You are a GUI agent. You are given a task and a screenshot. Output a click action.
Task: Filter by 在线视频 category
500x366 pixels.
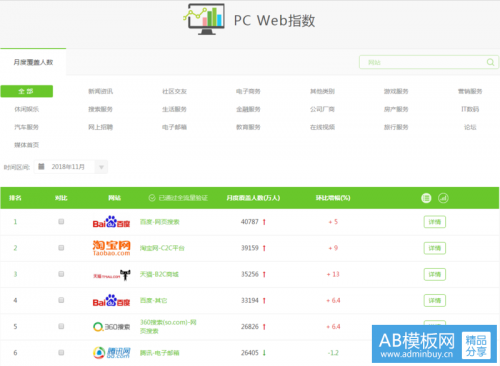[322, 127]
